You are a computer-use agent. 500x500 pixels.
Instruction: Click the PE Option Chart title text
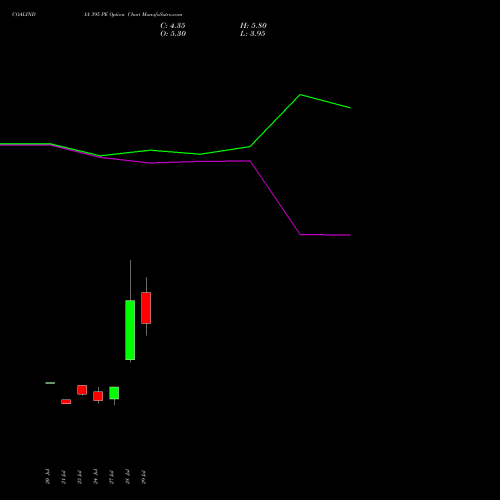pos(133,14)
